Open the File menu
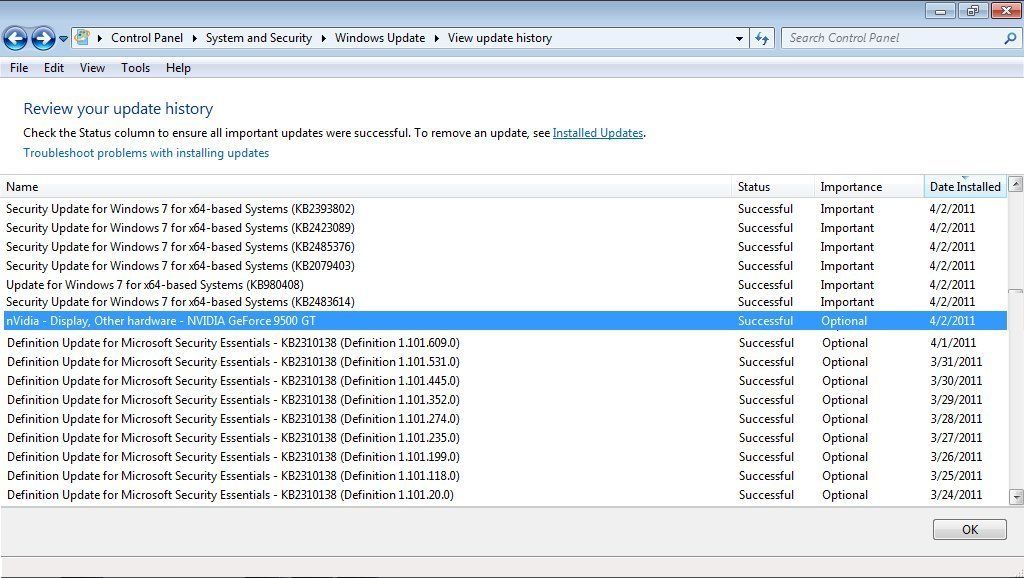Viewport: 1024px width, 578px height. click(x=19, y=68)
